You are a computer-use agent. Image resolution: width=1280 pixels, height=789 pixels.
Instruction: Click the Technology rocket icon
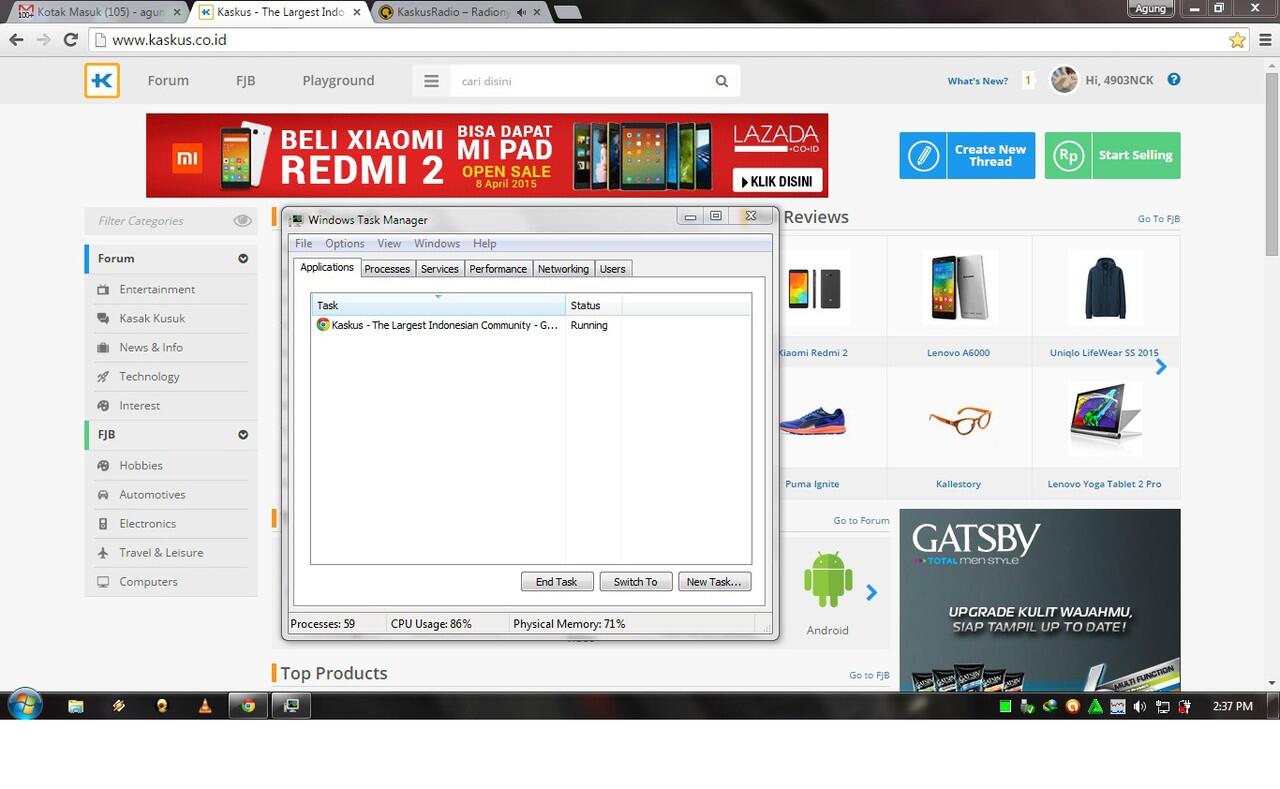[x=102, y=376]
